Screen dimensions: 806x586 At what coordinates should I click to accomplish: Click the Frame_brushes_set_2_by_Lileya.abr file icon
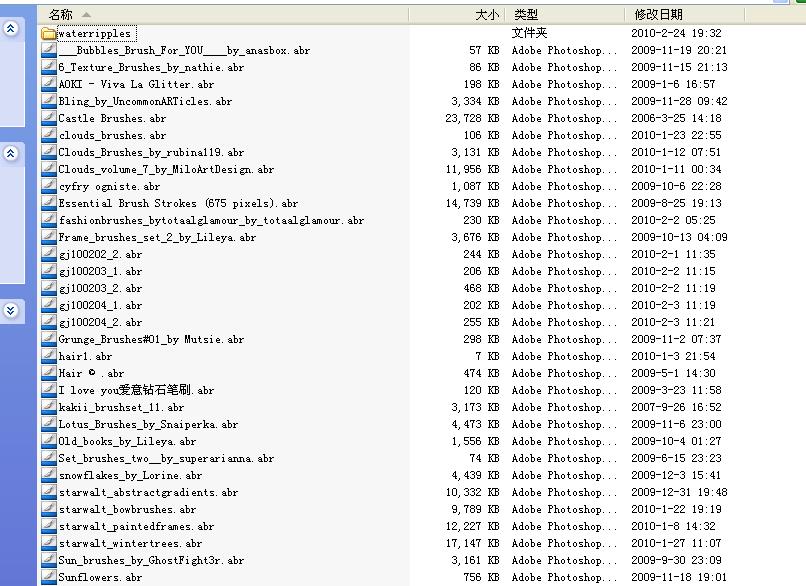coord(49,237)
